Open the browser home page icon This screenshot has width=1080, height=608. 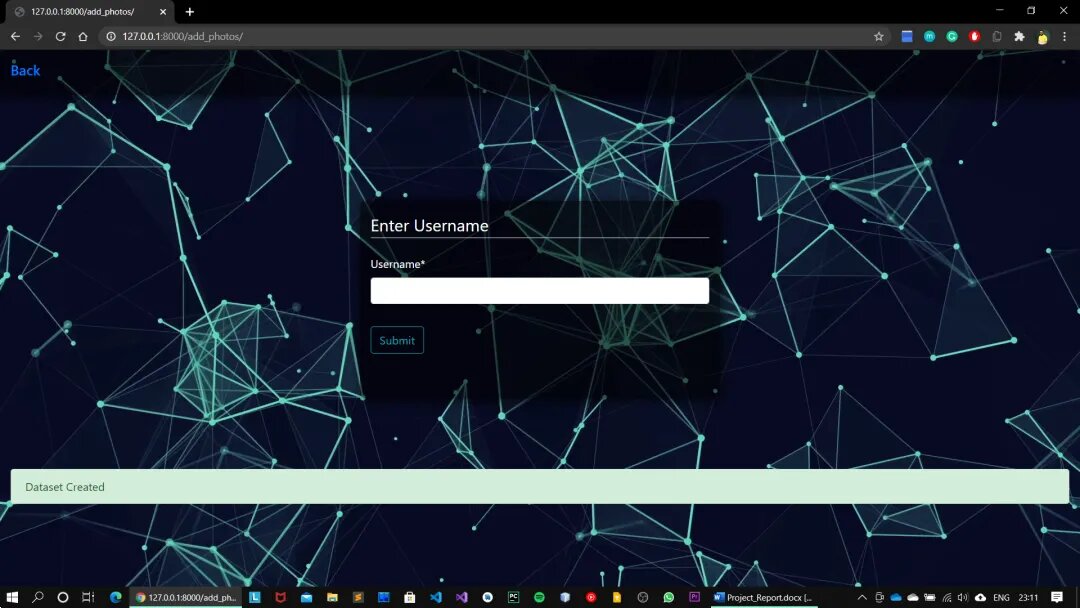[83, 36]
